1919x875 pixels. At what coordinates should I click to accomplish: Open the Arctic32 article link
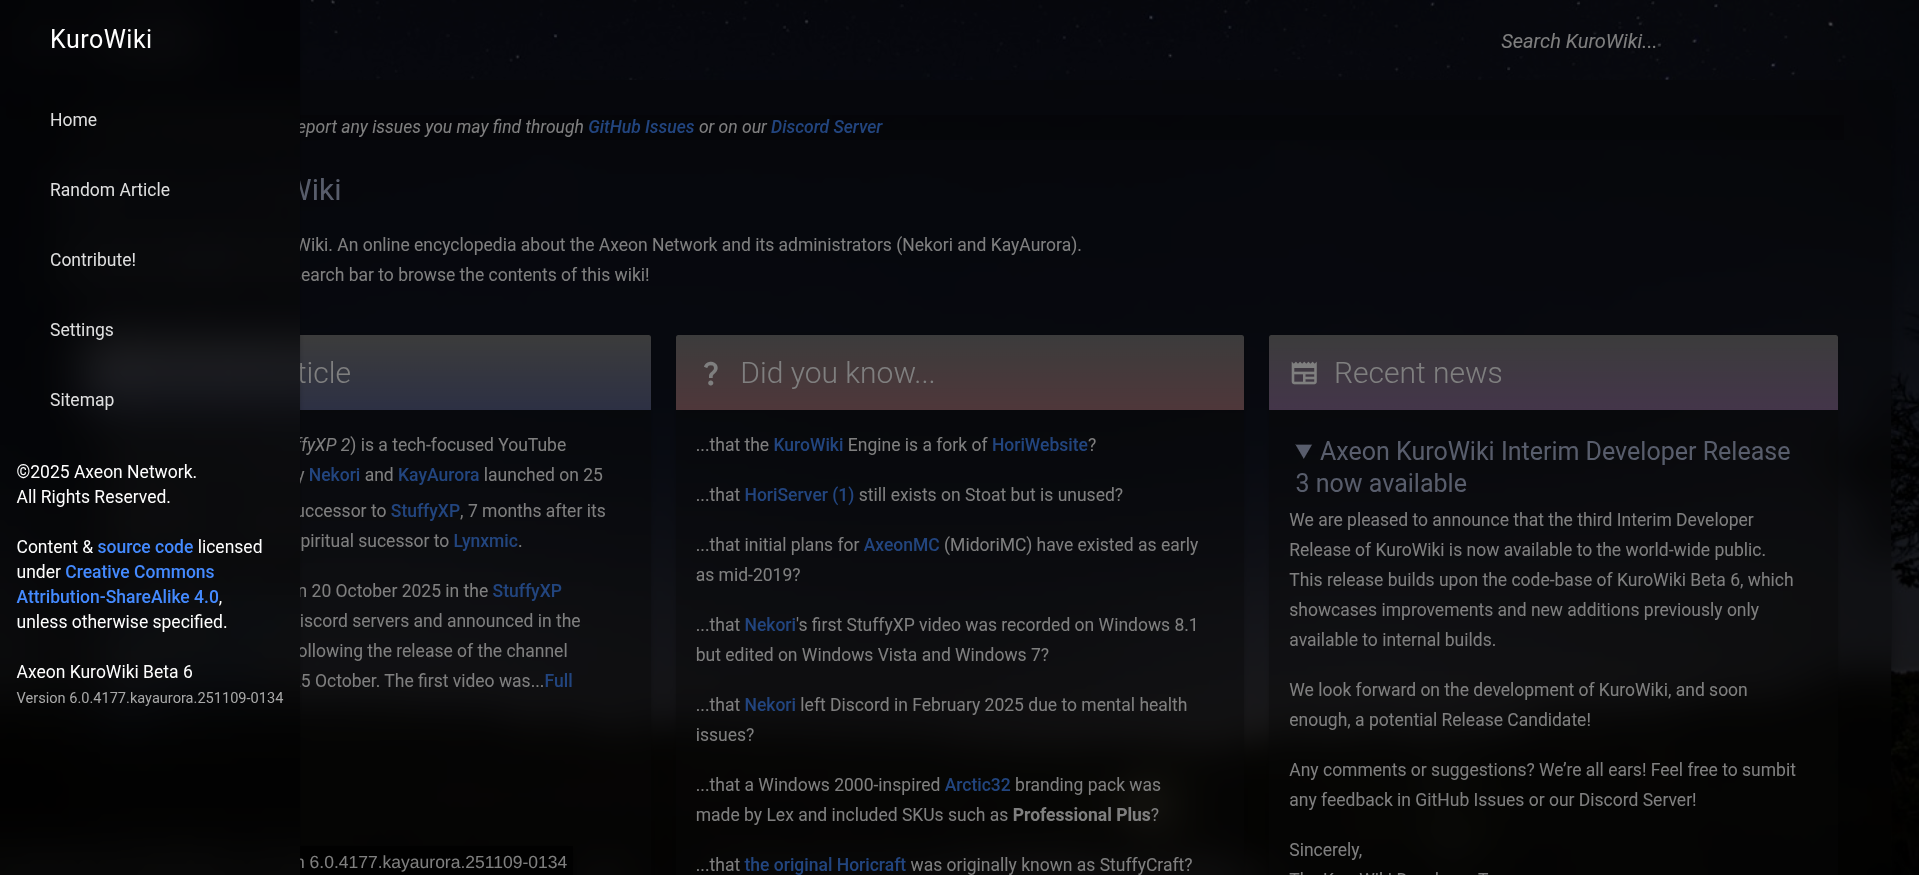pos(977,785)
